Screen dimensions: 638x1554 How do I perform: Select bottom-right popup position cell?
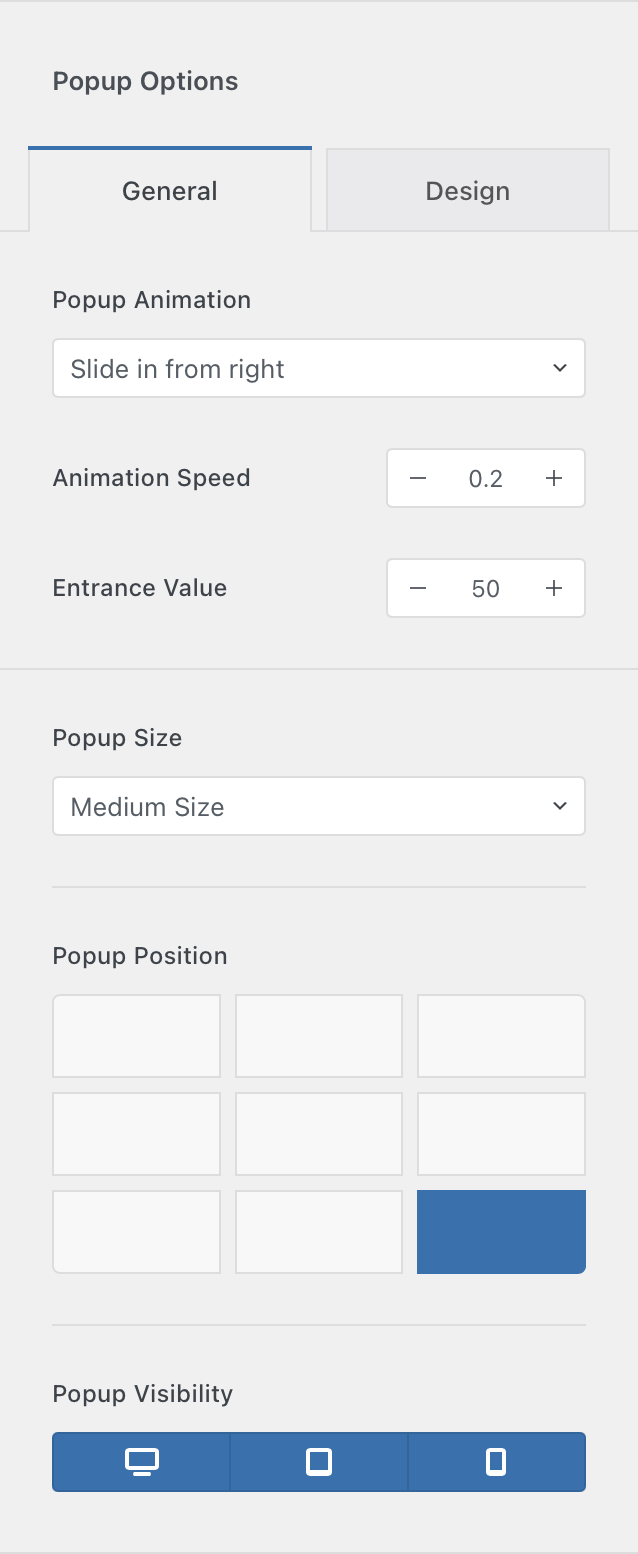tap(501, 1232)
